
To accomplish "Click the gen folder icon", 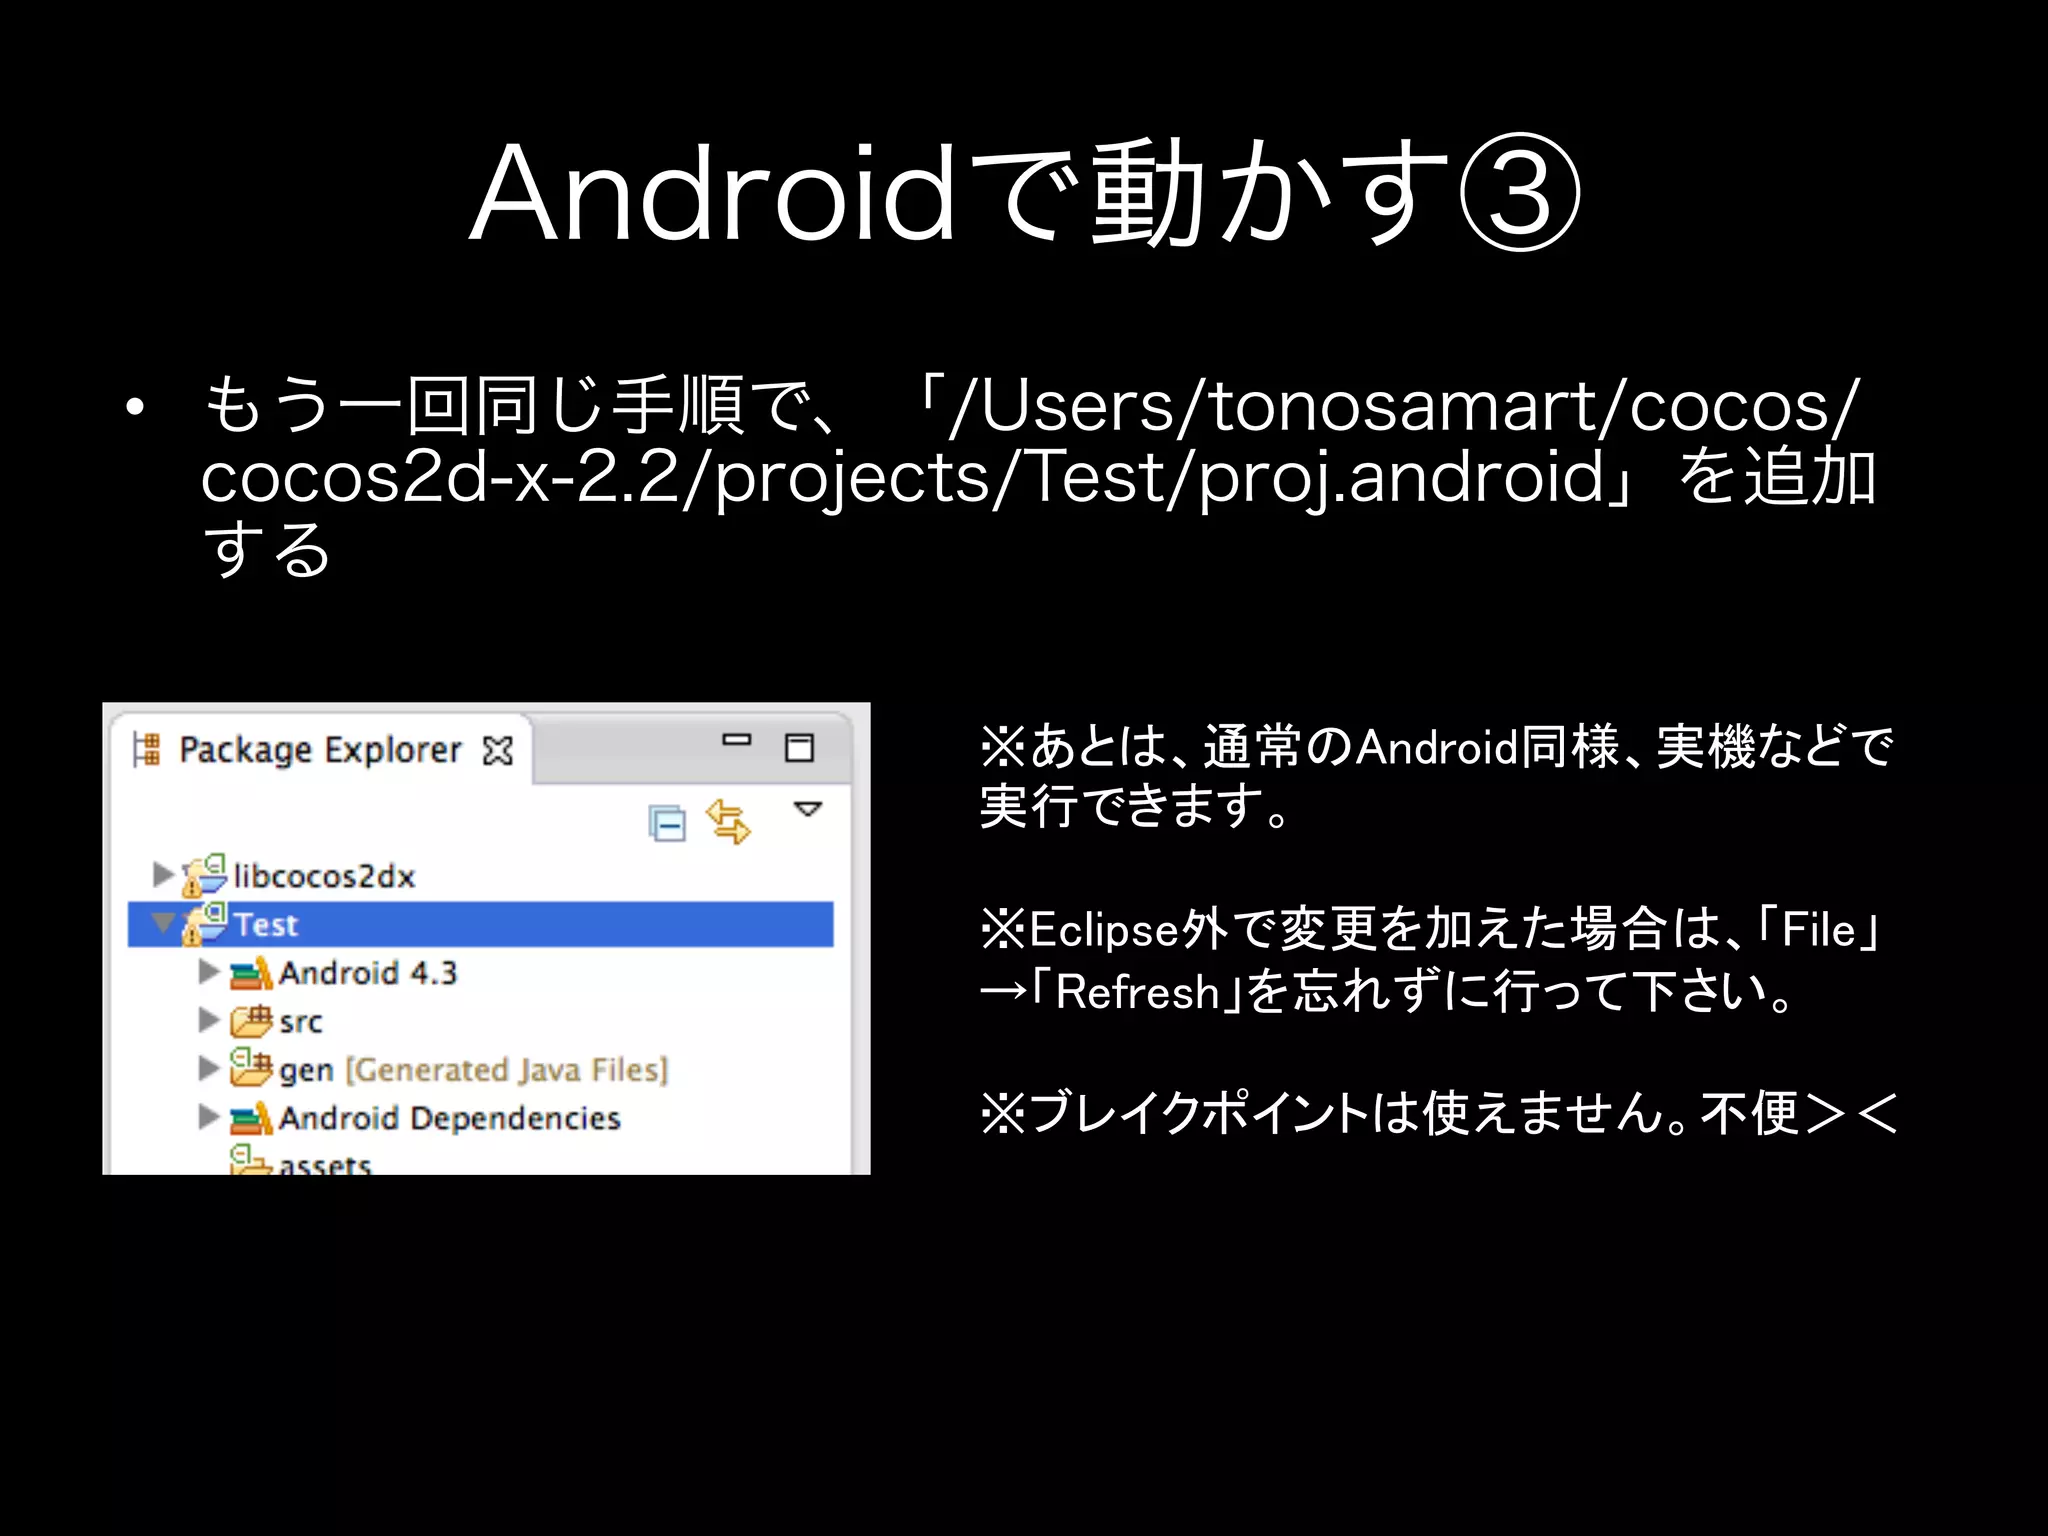I will click(250, 1067).
